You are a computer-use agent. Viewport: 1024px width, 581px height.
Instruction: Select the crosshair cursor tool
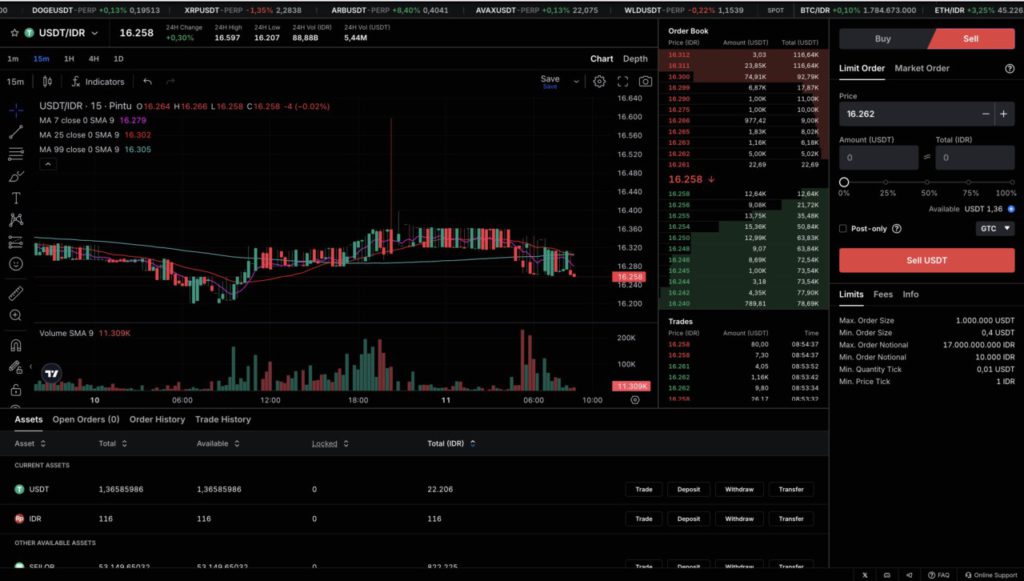pyautogui.click(x=16, y=110)
